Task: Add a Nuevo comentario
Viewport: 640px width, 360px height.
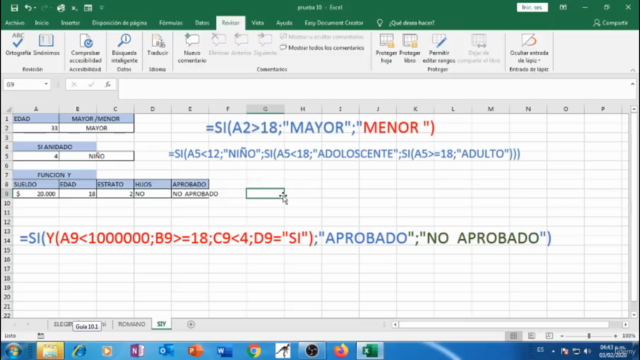Action: tap(192, 48)
